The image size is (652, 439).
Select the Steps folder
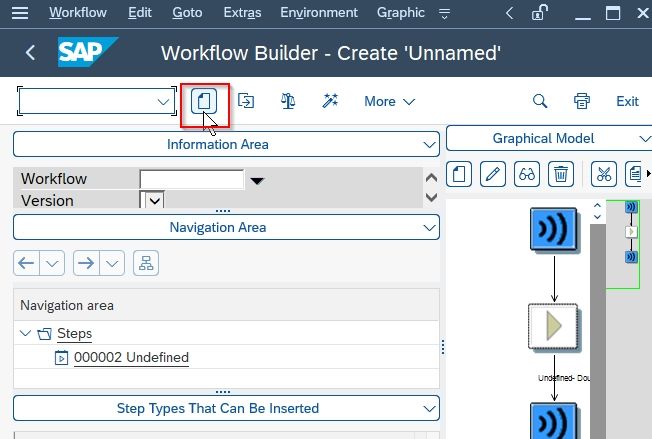coord(74,333)
